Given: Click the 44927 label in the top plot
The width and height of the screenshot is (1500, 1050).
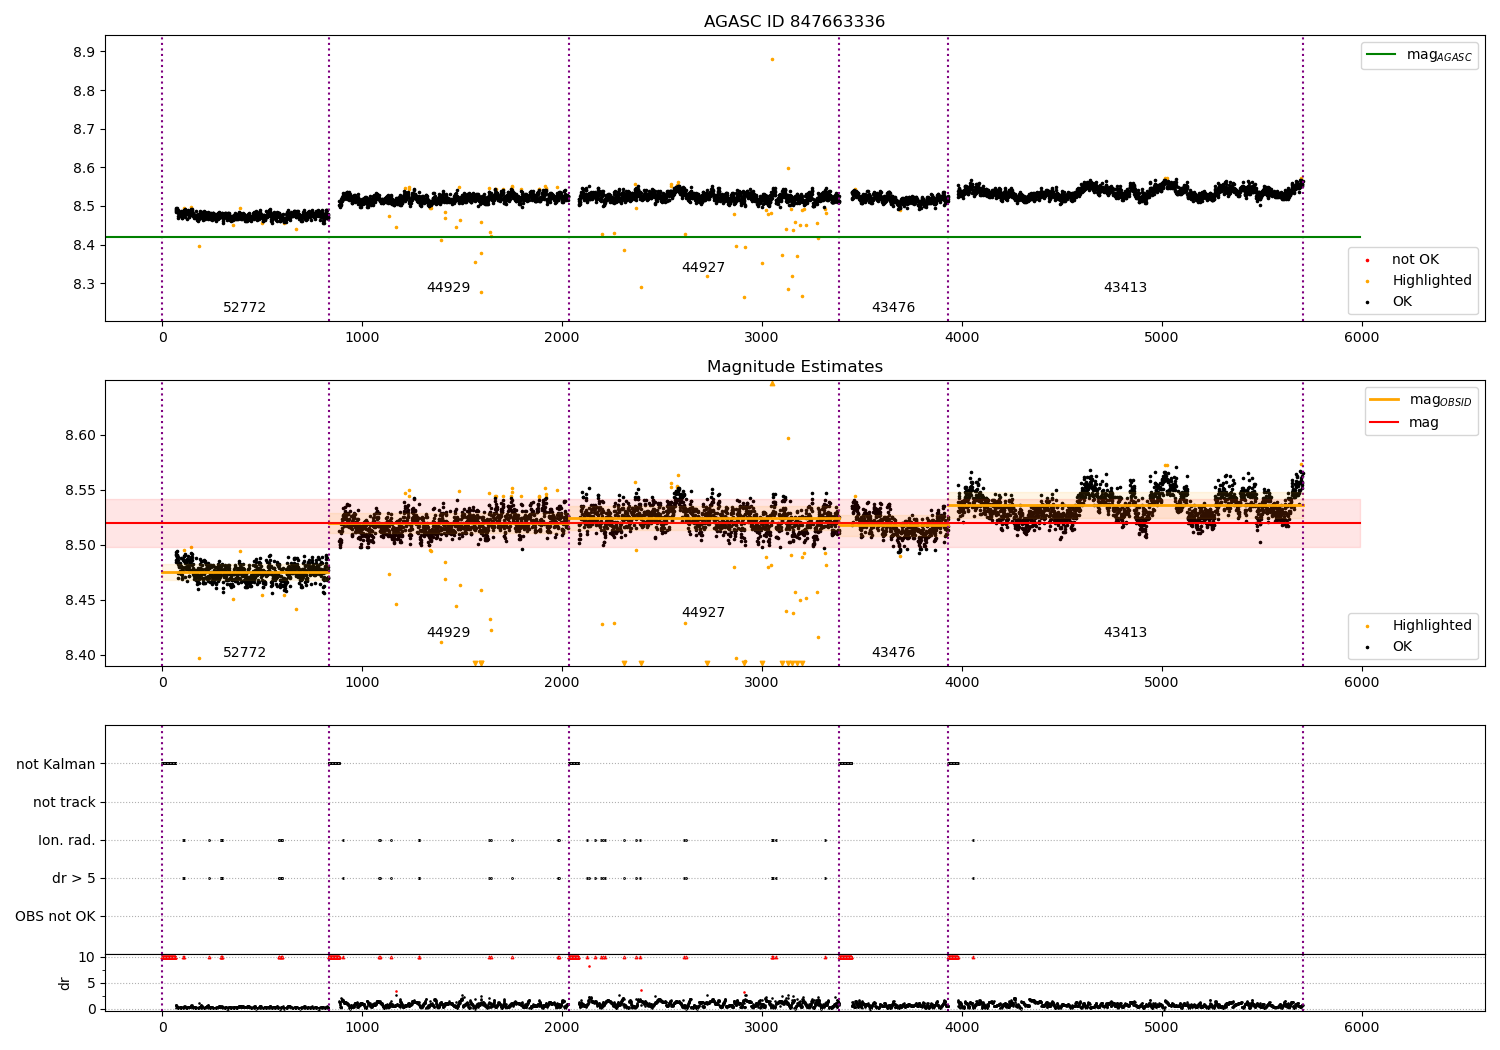Looking at the screenshot, I should tap(703, 268).
